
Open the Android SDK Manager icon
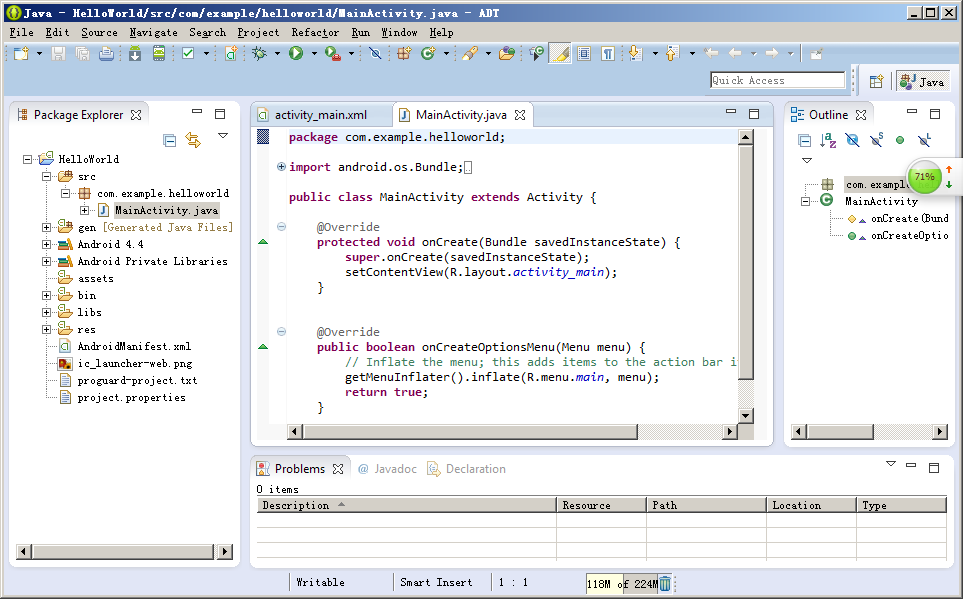[135, 54]
